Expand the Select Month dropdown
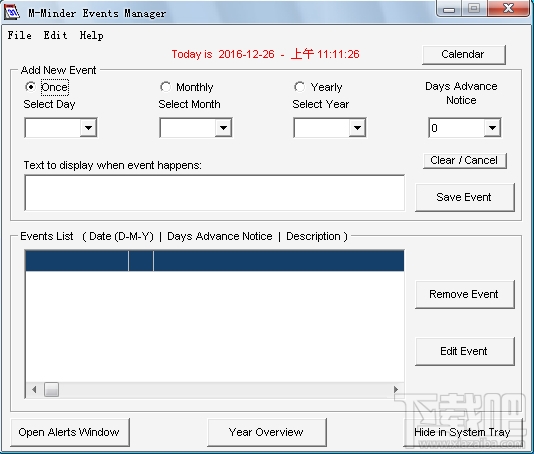 pyautogui.click(x=223, y=128)
